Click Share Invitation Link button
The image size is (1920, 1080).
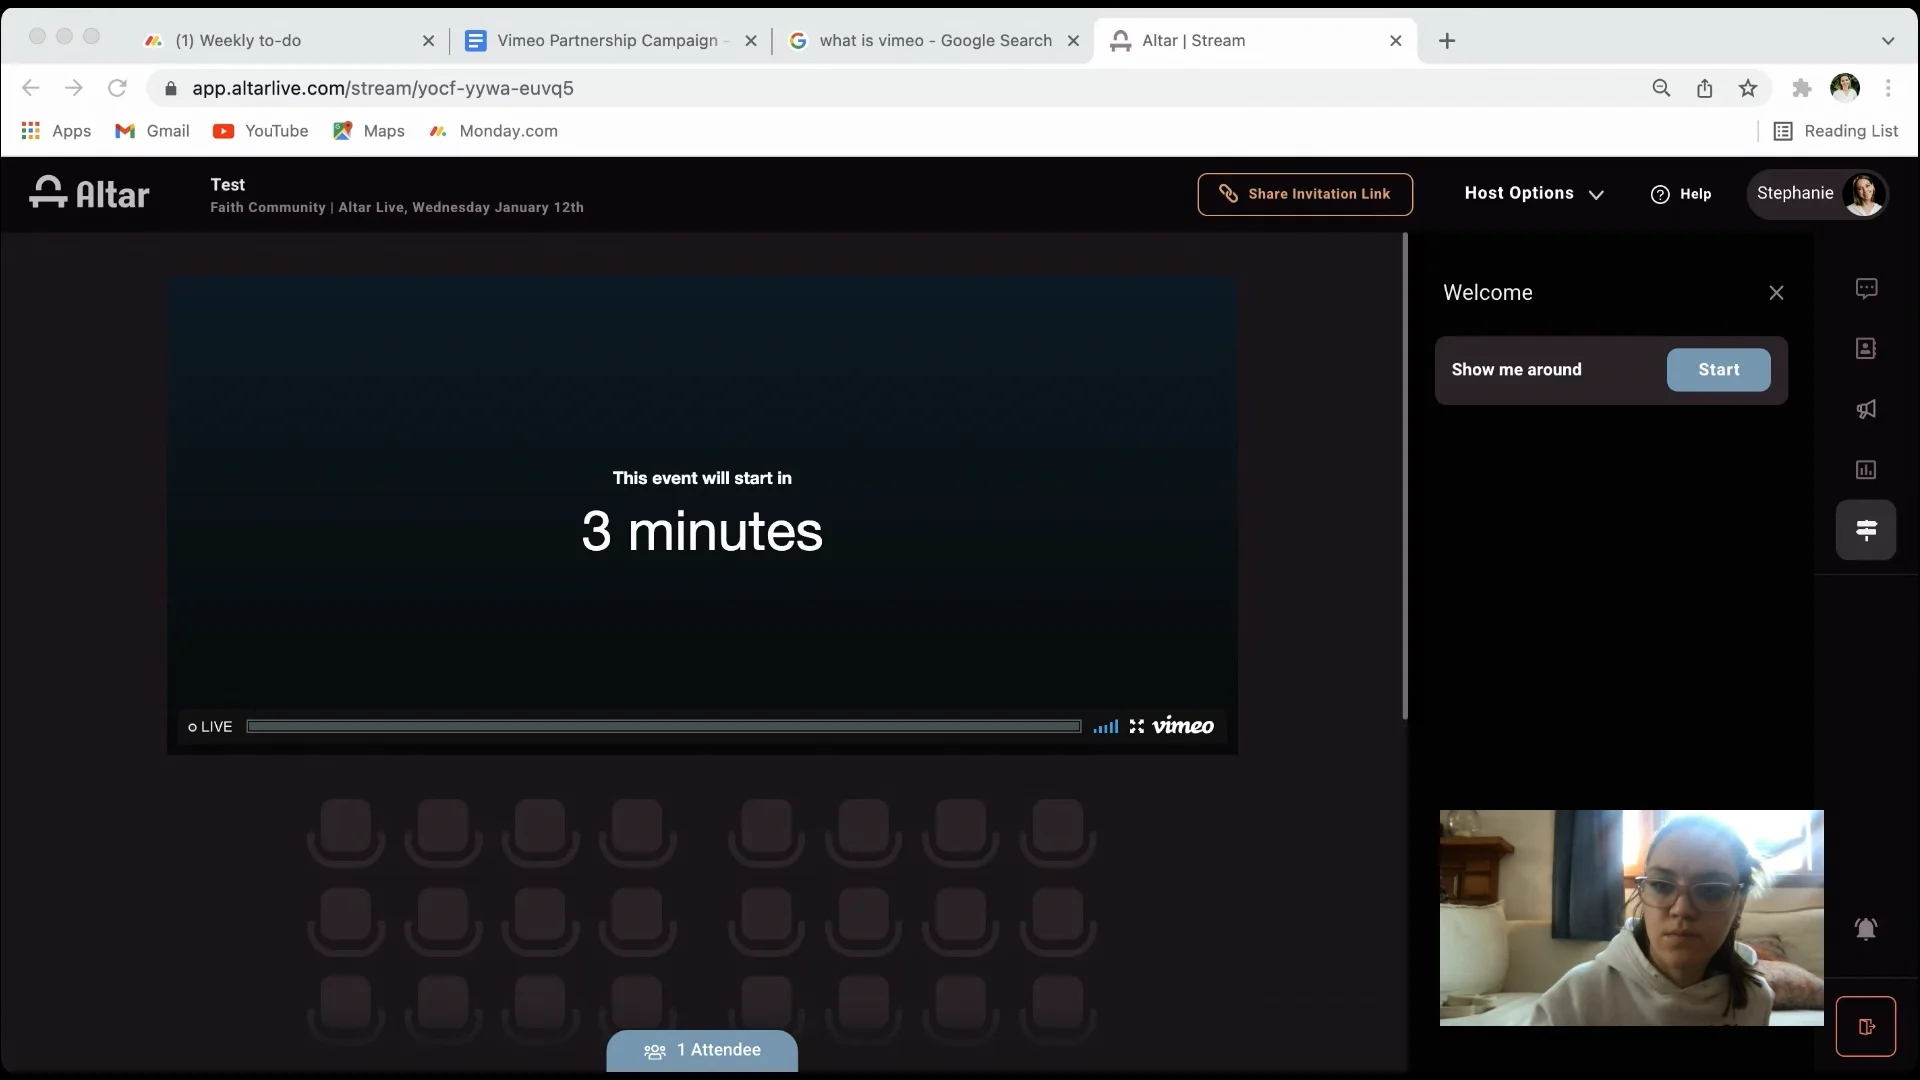1305,194
